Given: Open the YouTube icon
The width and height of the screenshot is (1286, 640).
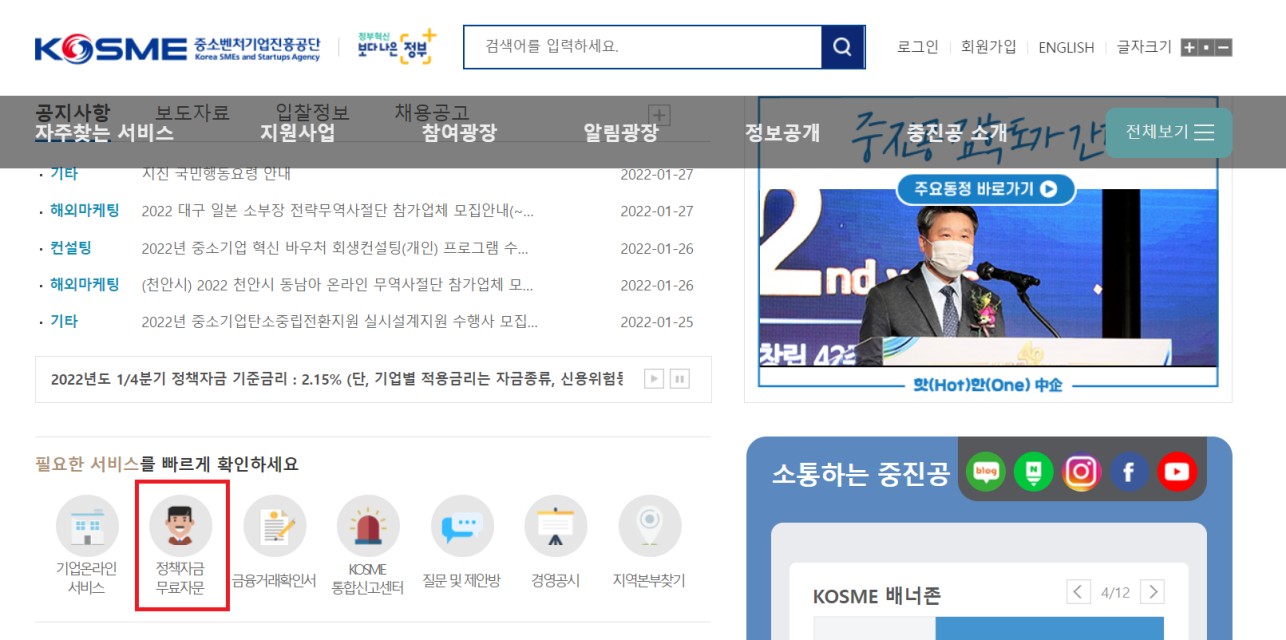Looking at the screenshot, I should click(1177, 472).
